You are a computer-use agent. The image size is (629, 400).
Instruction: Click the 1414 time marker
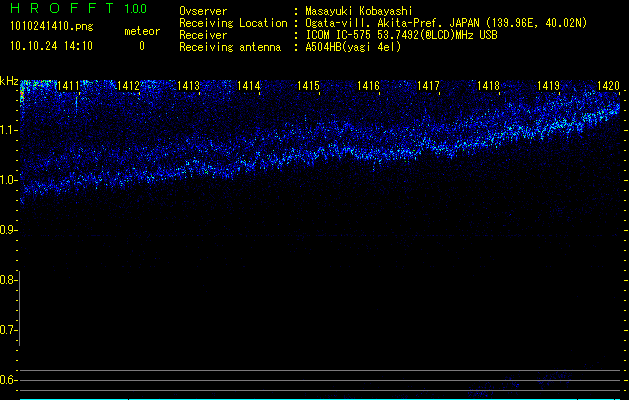click(x=248, y=85)
